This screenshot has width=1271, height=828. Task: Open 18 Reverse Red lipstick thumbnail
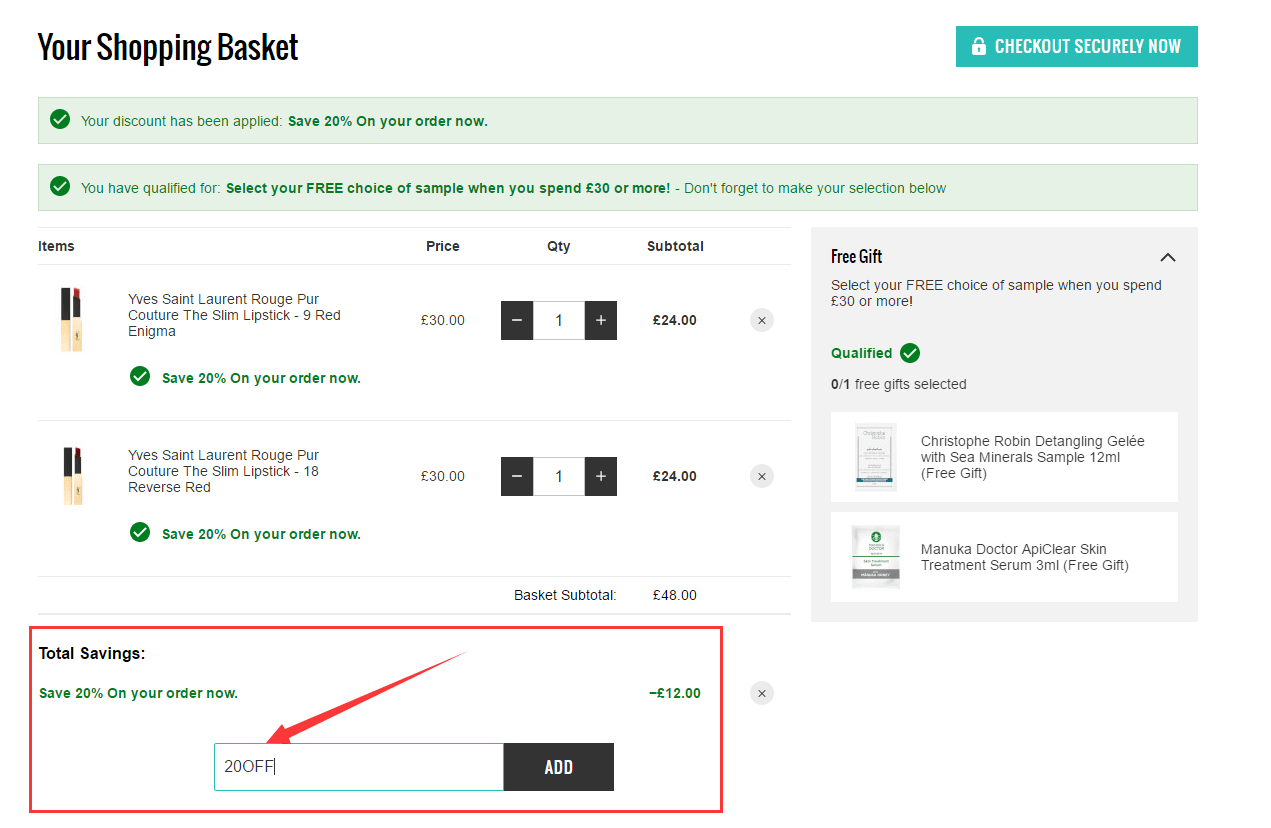71,476
